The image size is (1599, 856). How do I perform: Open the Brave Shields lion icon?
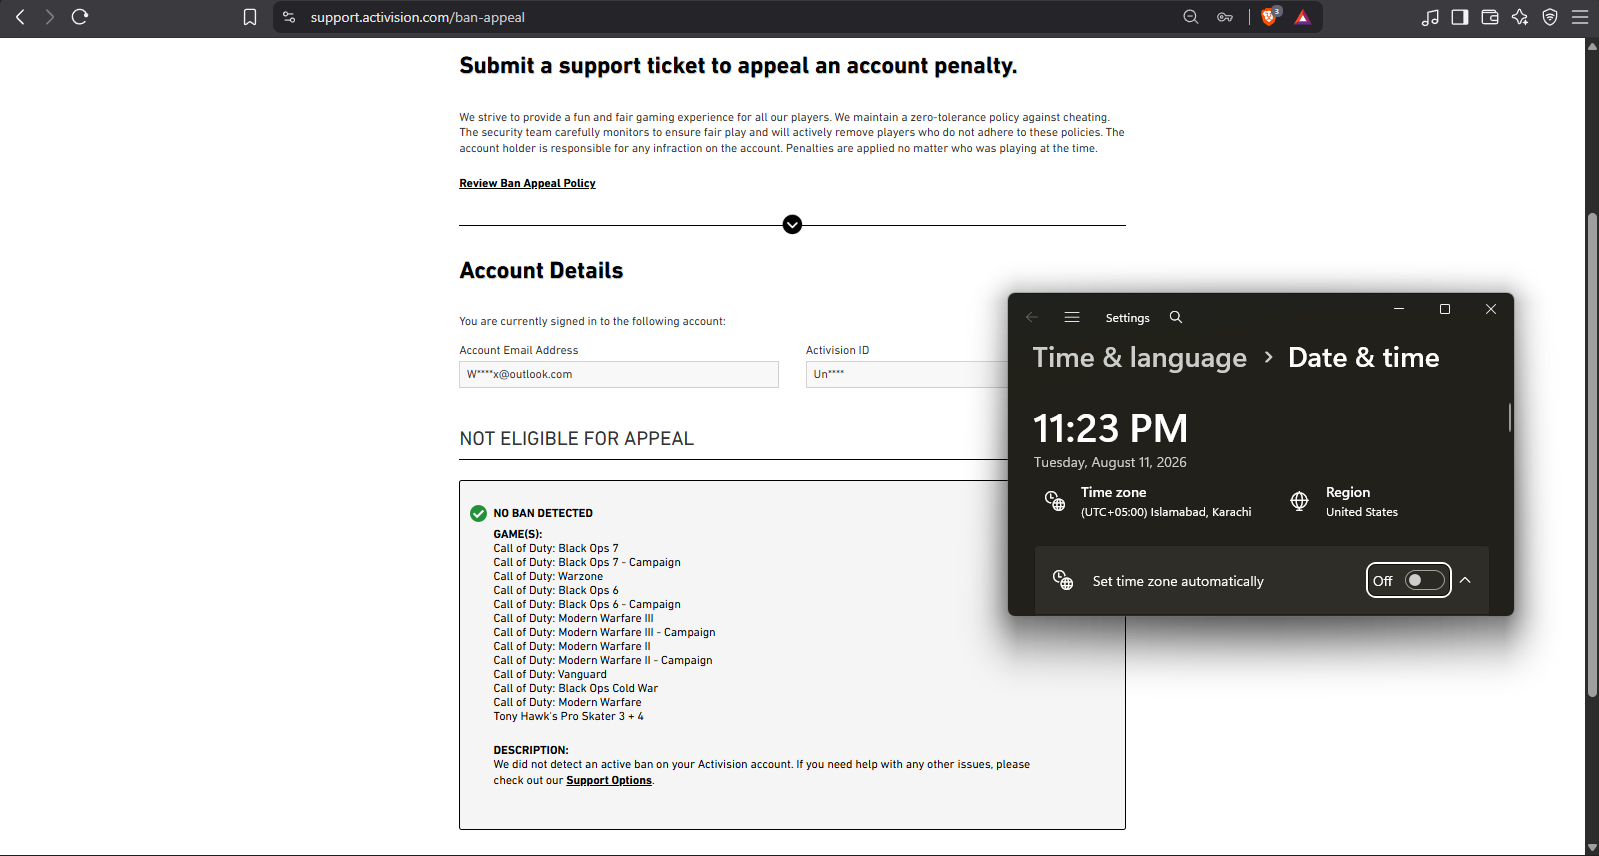coord(1270,17)
